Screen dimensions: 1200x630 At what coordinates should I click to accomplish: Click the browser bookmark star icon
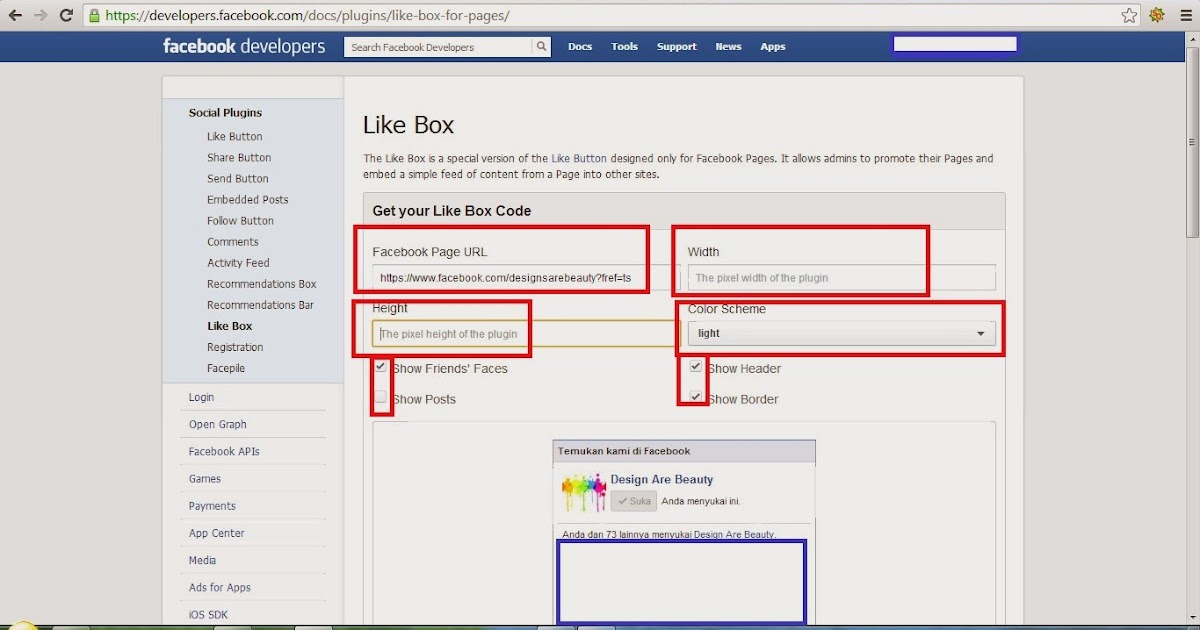(x=1128, y=15)
